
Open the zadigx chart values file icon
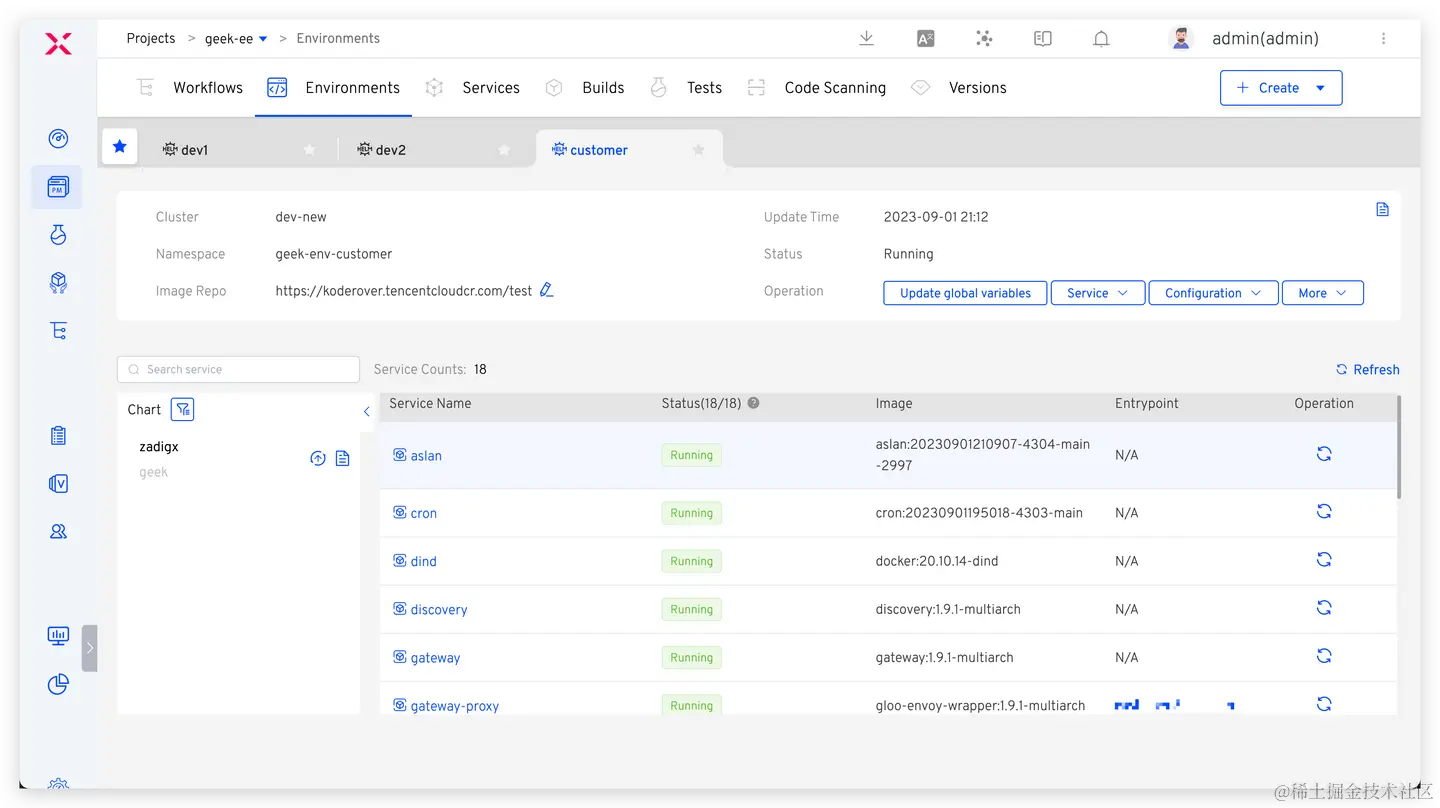[342, 458]
